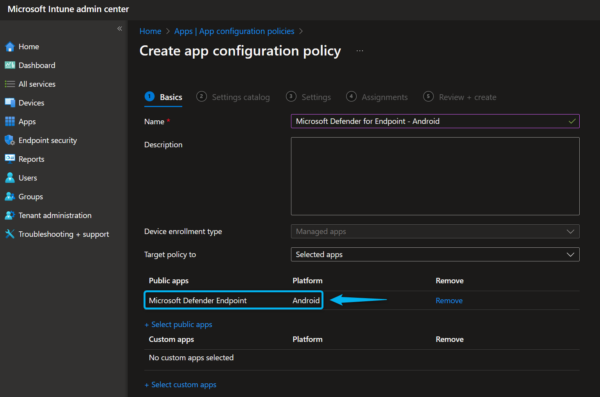
Task: Open Devices menu entry
Action: [31, 103]
